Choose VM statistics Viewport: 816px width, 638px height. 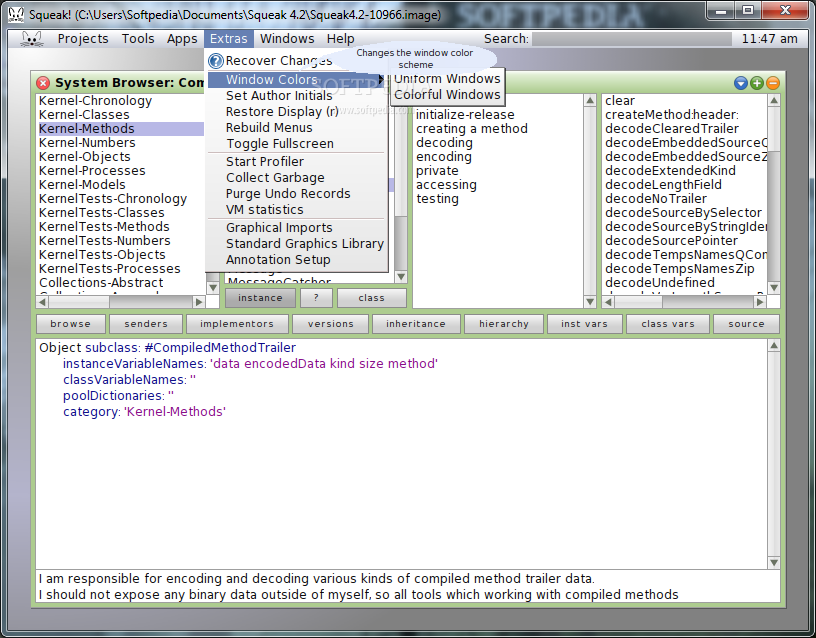point(297,210)
